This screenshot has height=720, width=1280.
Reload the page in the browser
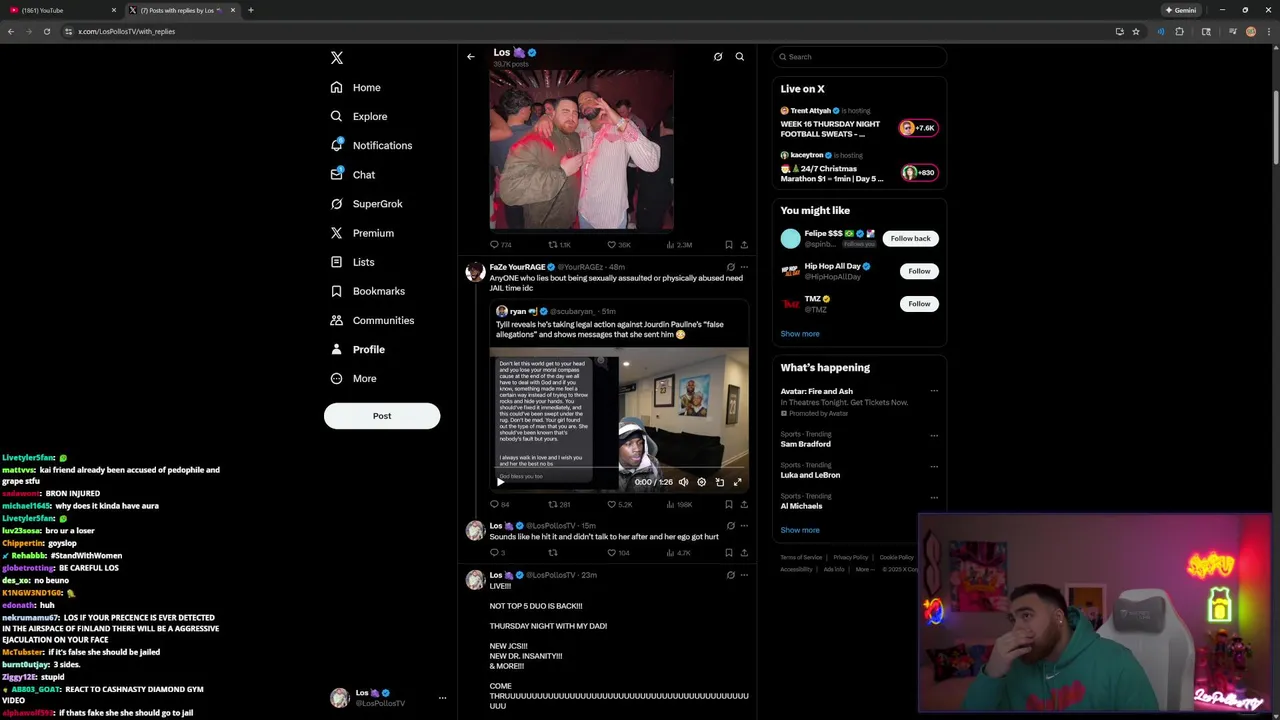click(46, 31)
